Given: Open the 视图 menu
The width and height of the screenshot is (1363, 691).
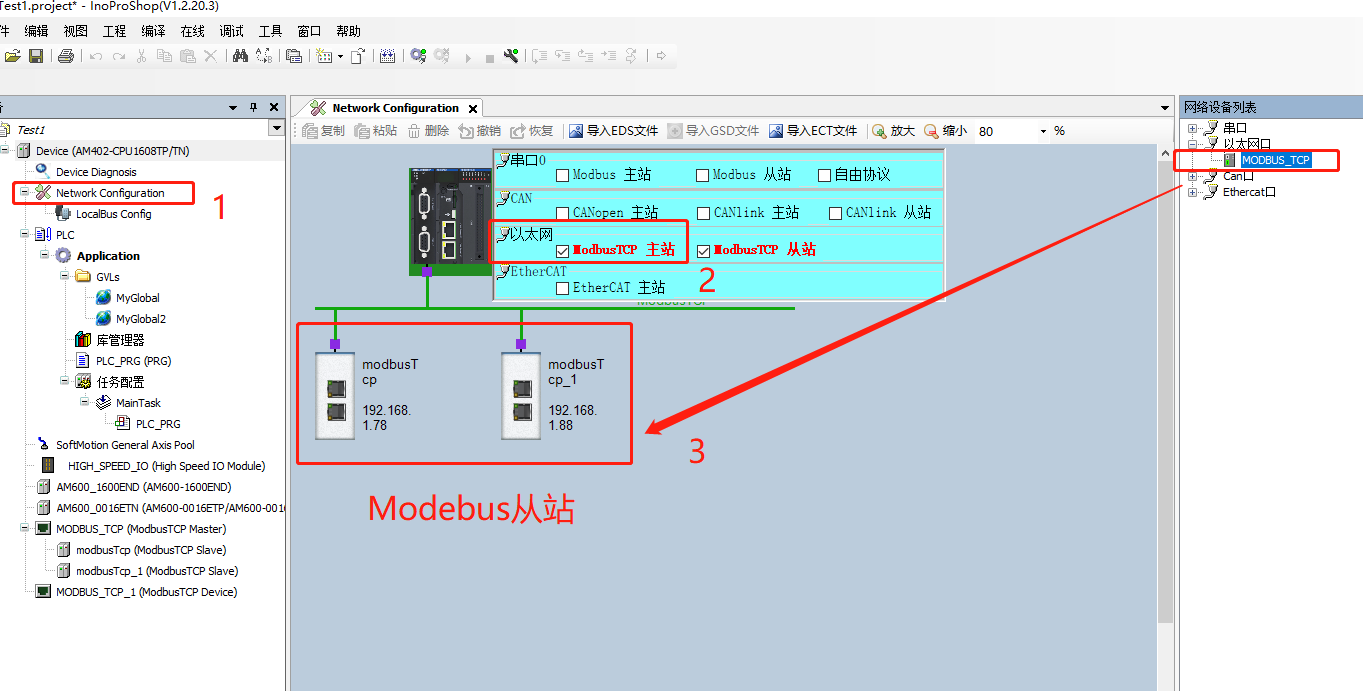Looking at the screenshot, I should [x=76, y=31].
